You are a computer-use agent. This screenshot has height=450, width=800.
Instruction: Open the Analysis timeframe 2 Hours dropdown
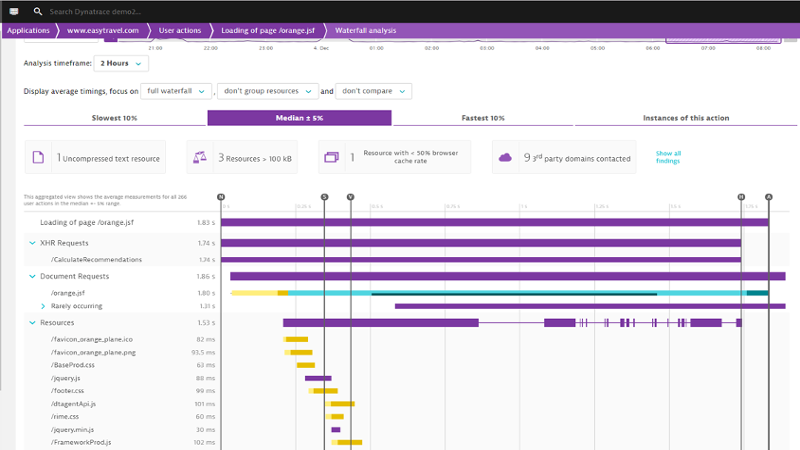click(121, 63)
